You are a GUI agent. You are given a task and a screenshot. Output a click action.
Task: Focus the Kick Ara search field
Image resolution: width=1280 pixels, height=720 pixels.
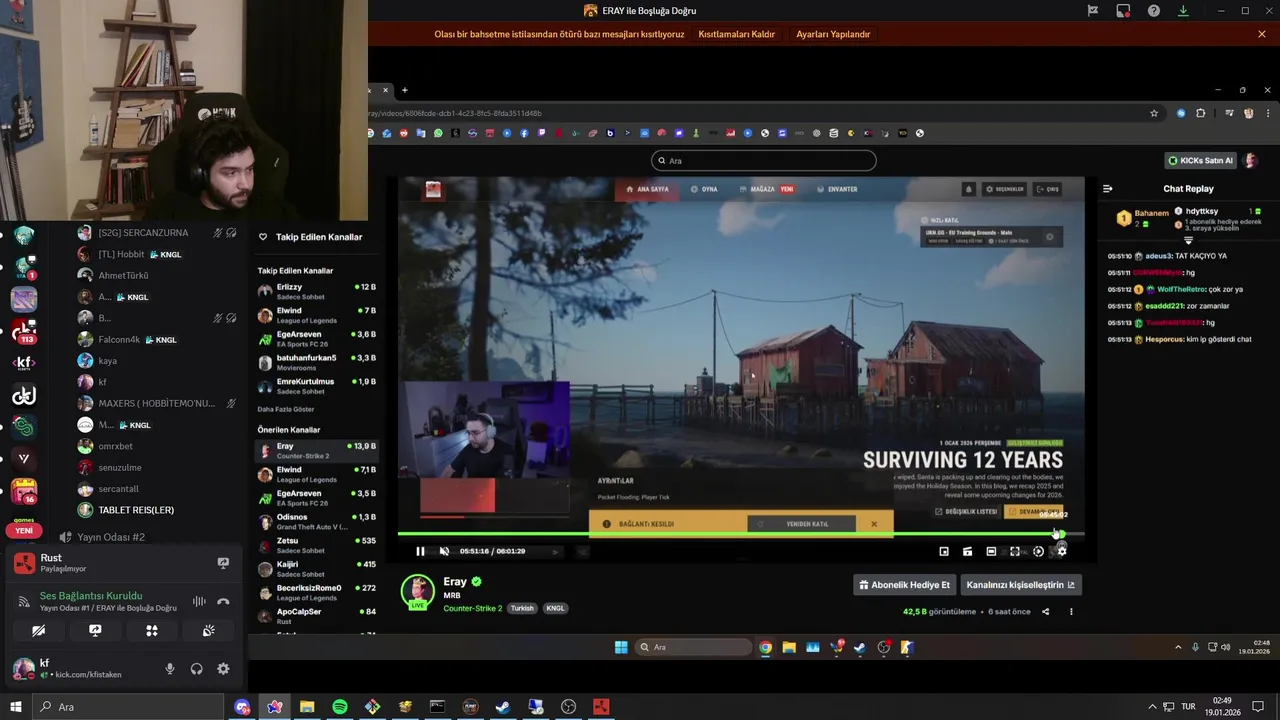point(764,160)
